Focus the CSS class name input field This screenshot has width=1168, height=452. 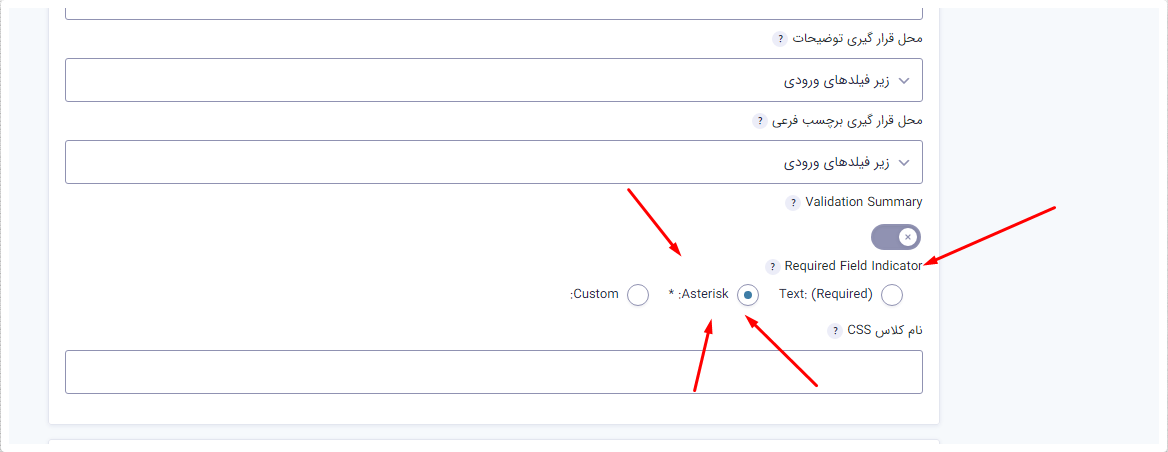coord(494,372)
